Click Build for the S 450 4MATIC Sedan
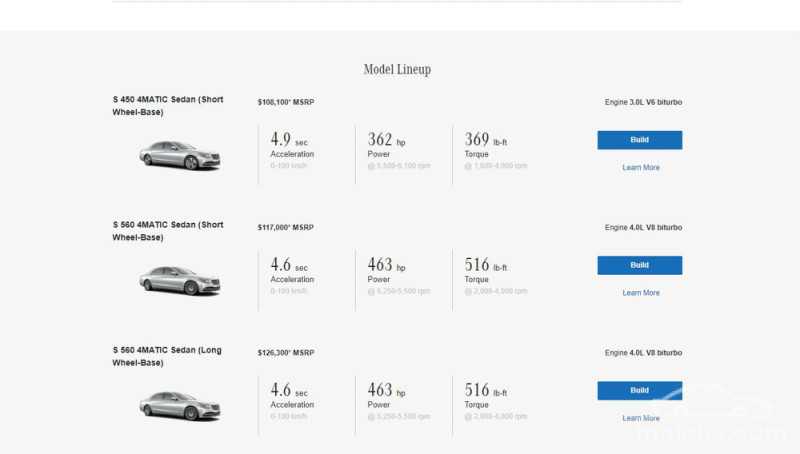This screenshot has height=454, width=800. [639, 140]
